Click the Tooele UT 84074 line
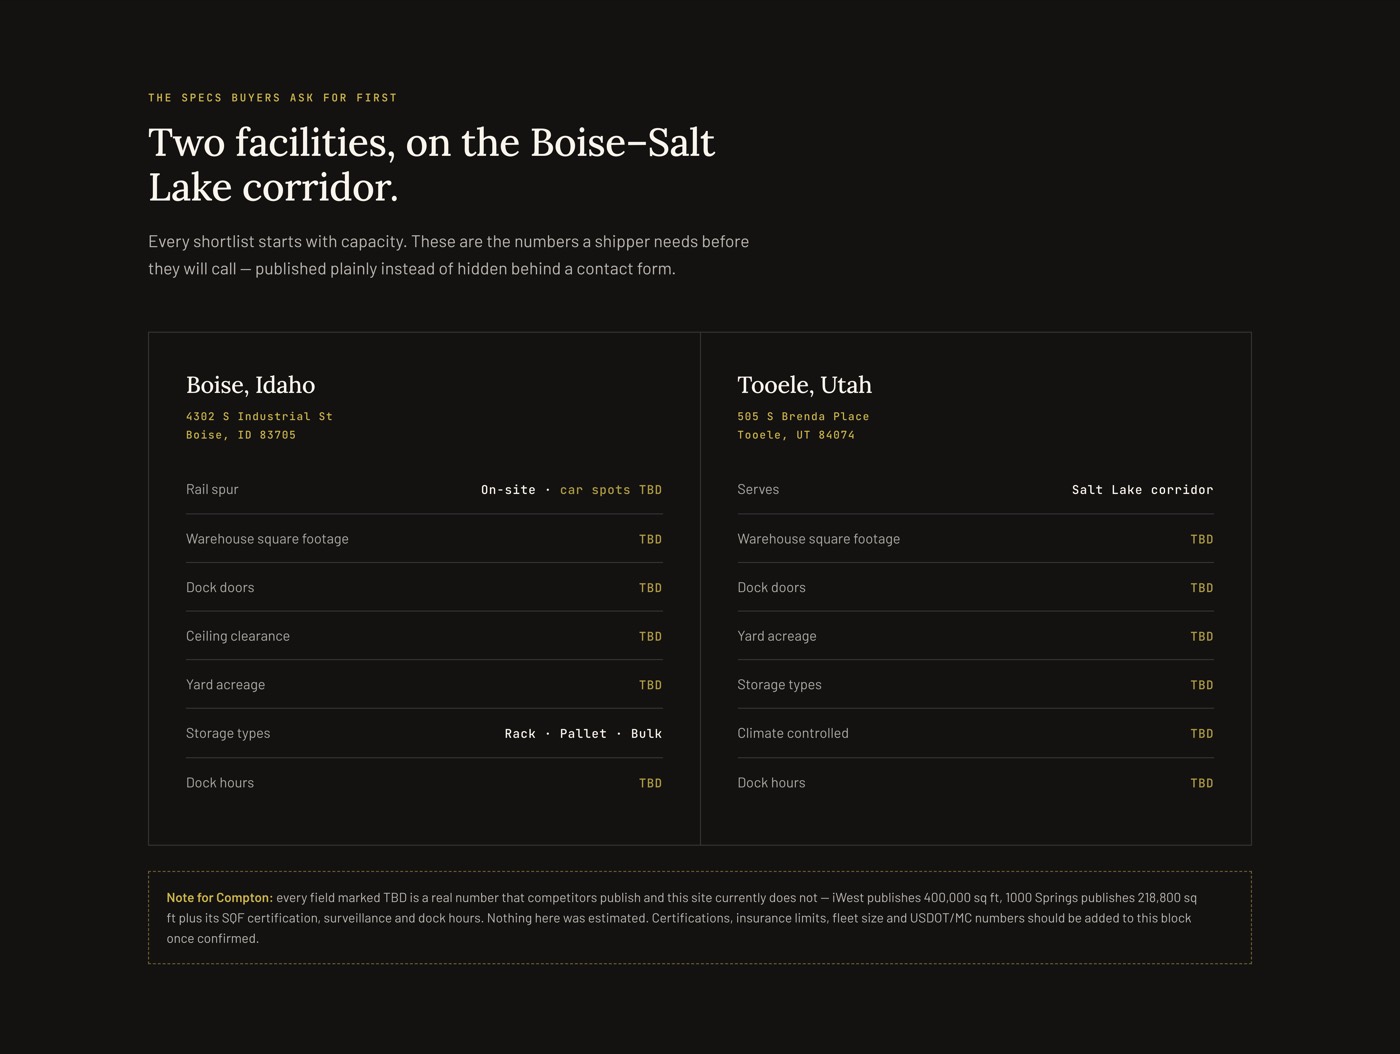This screenshot has width=1400, height=1054. pos(796,435)
